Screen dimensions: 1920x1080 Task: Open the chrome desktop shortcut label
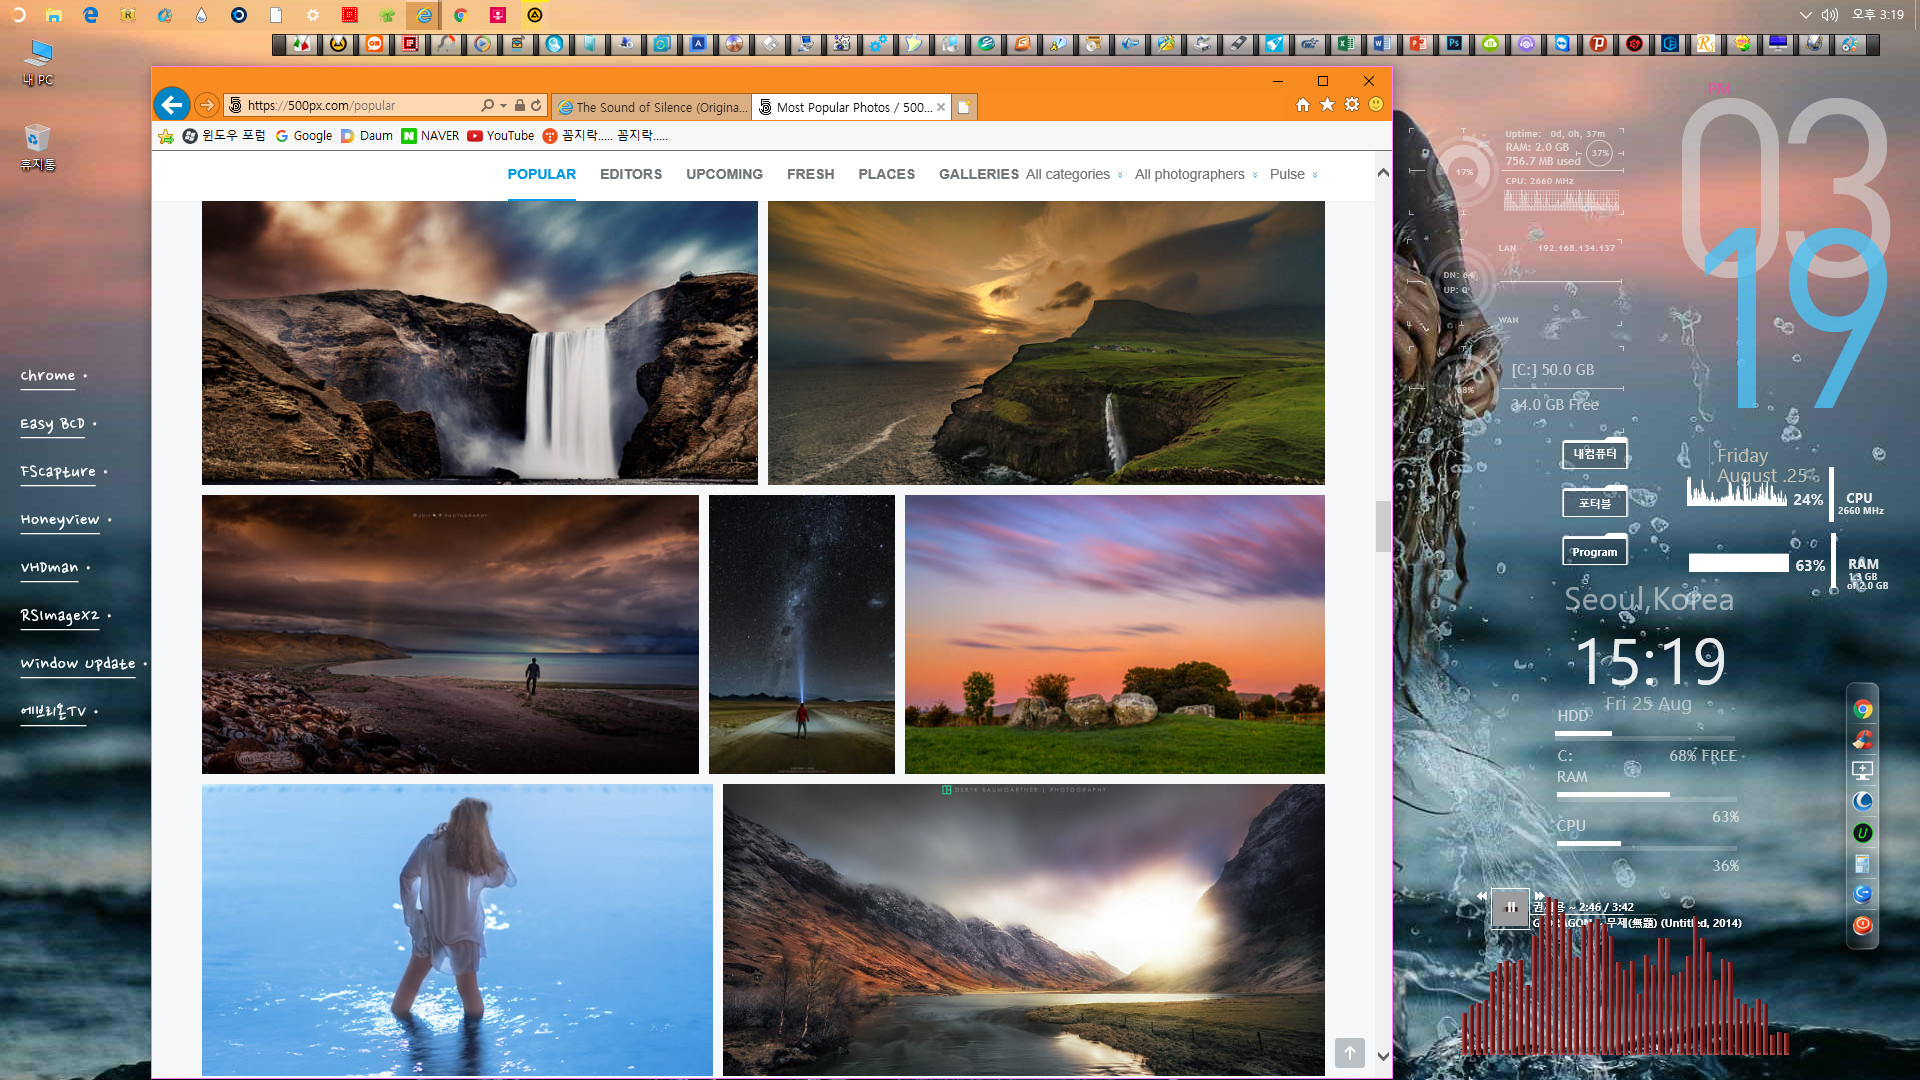click(48, 376)
